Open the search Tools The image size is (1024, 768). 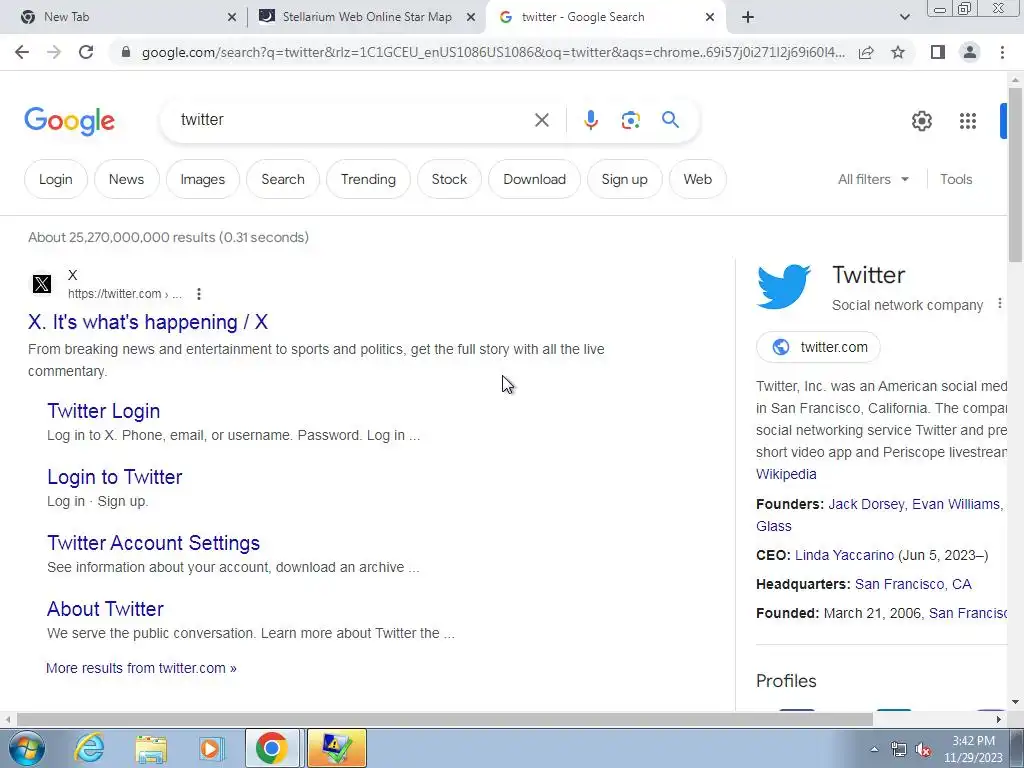pos(956,179)
